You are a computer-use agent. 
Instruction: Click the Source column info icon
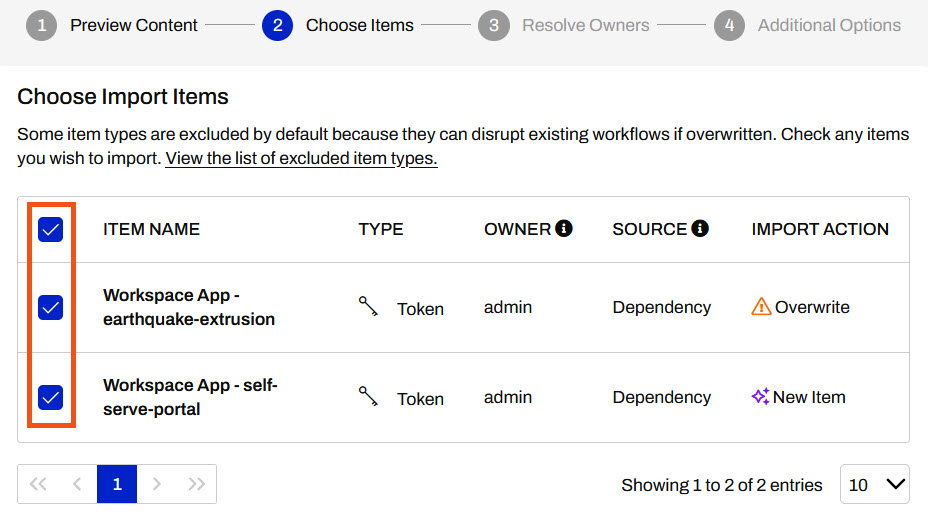700,229
